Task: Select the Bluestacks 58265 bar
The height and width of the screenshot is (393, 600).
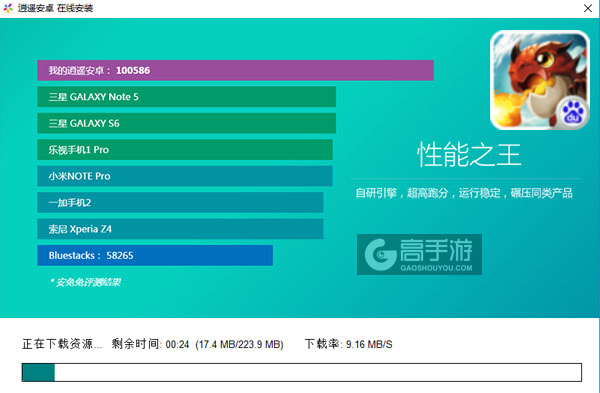Action: pyautogui.click(x=155, y=255)
